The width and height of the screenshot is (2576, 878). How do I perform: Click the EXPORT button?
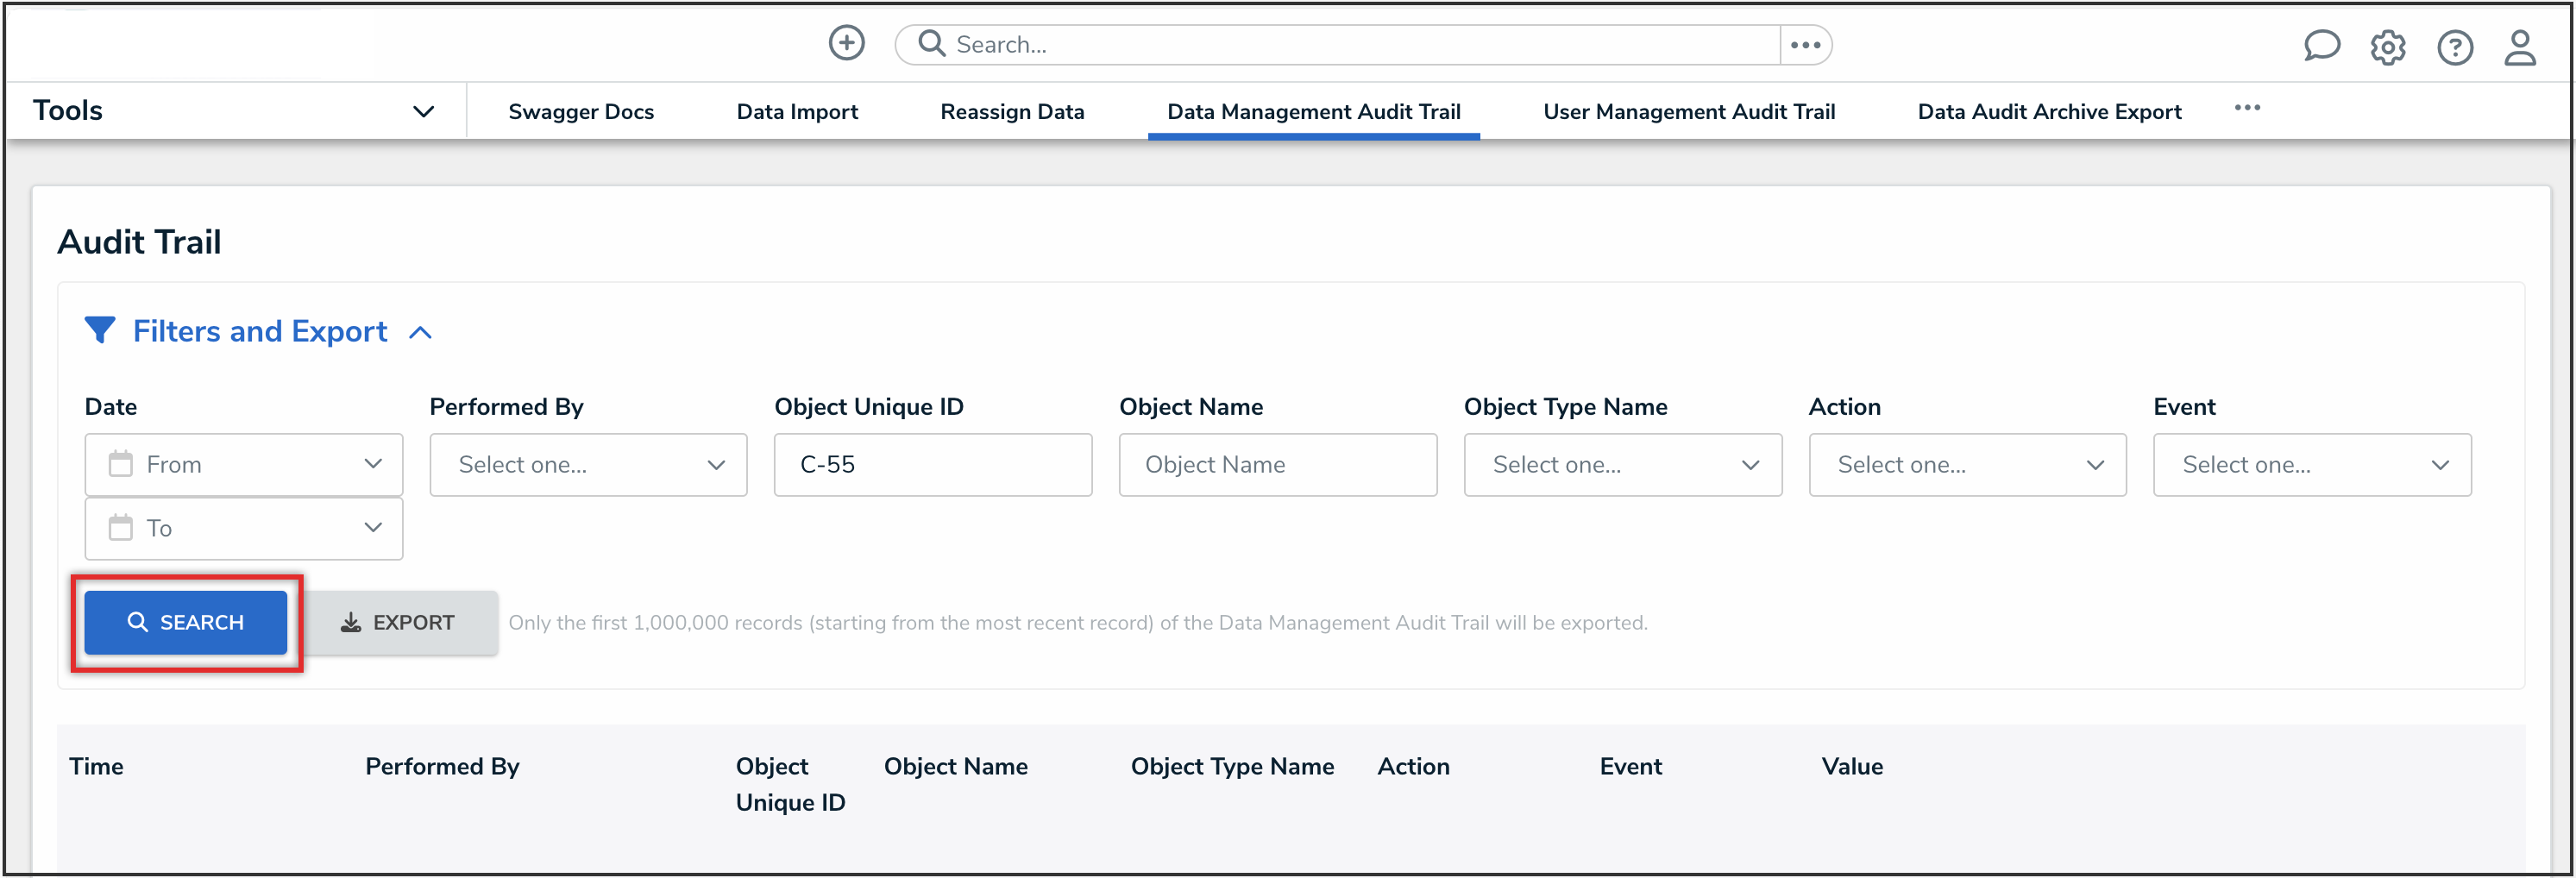point(398,622)
